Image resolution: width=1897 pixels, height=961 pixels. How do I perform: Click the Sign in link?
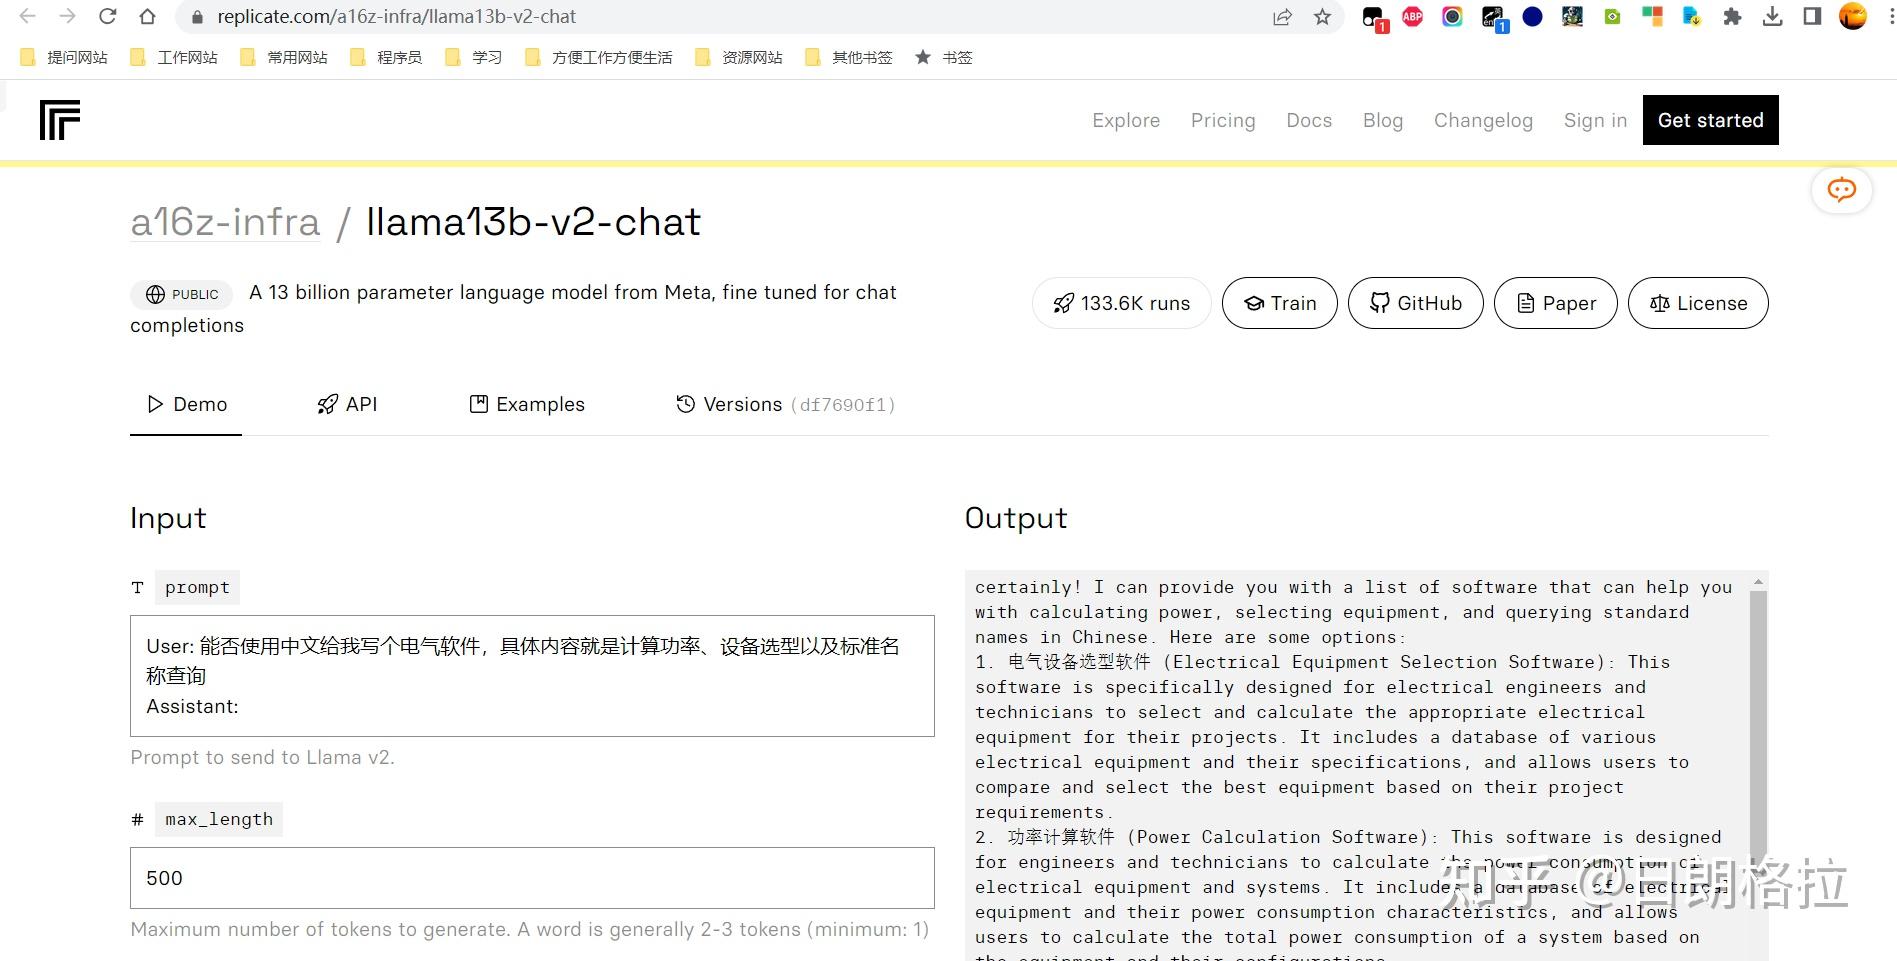1595,120
